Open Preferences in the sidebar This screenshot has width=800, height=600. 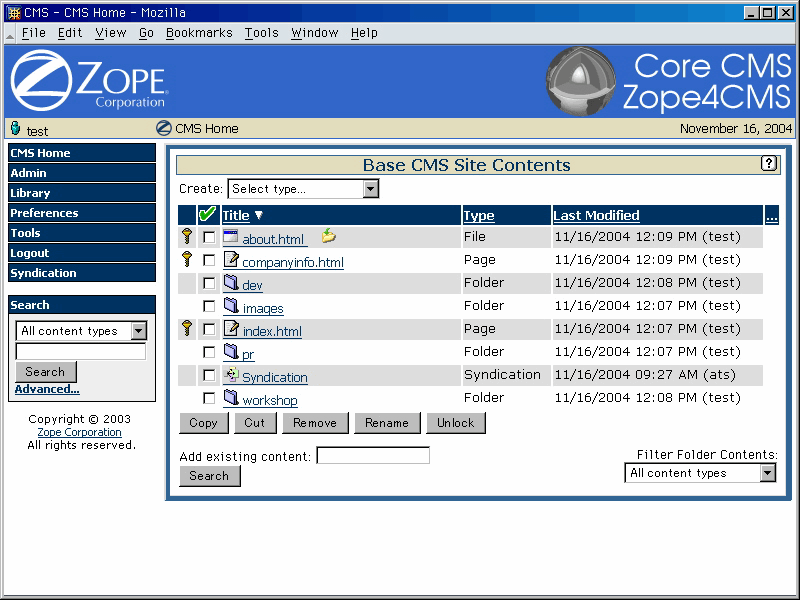coord(82,213)
